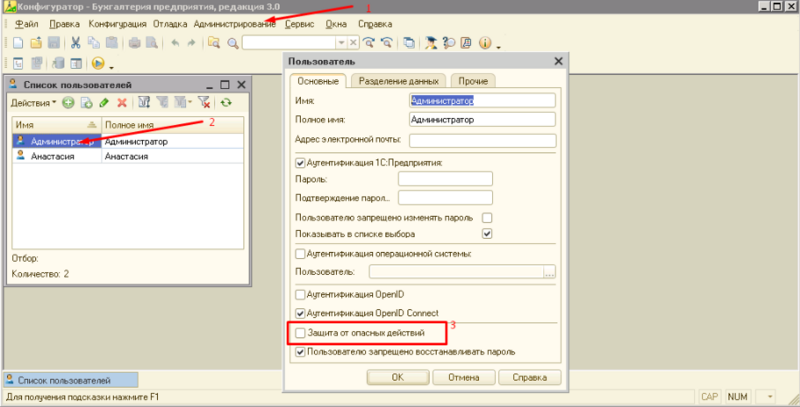Enable the Защита от опасных действий checkbox

point(300,331)
